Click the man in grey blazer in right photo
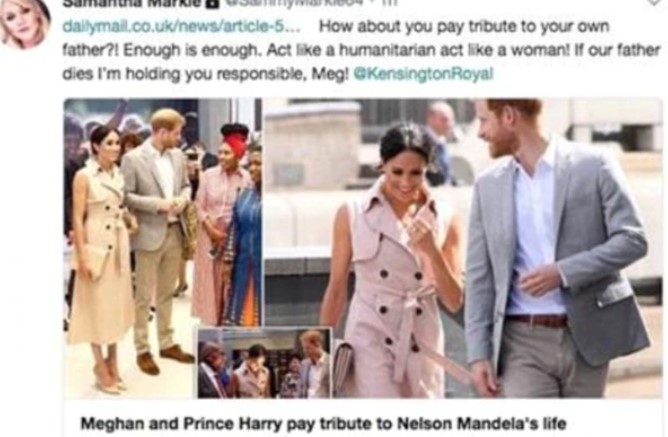The image size is (668, 437). click(554, 248)
